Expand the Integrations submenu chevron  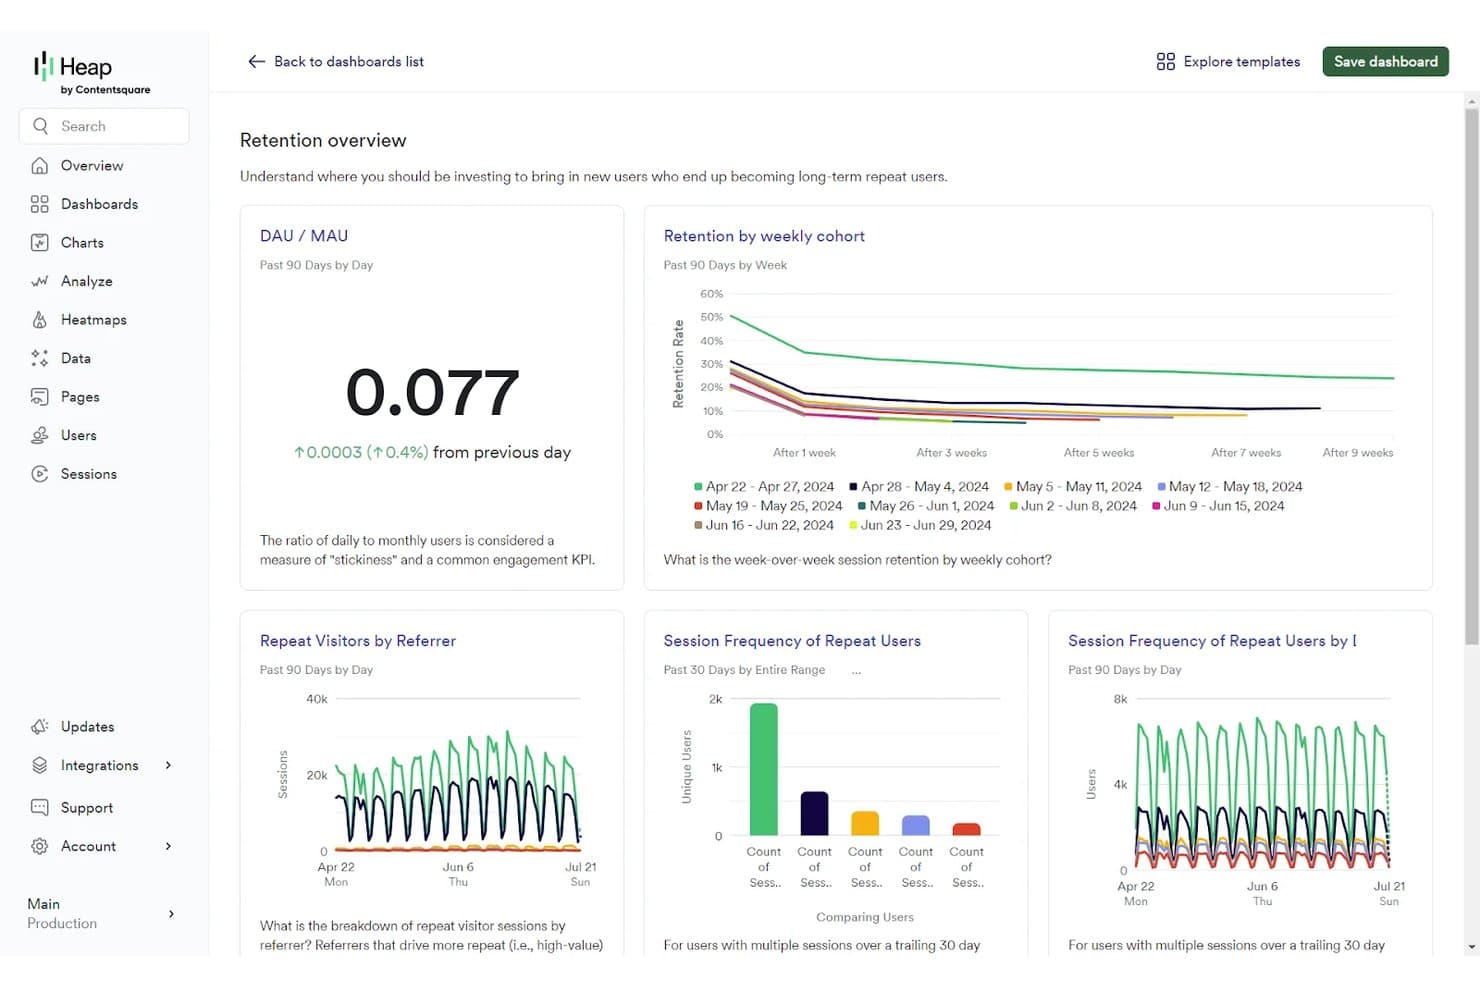click(x=168, y=765)
